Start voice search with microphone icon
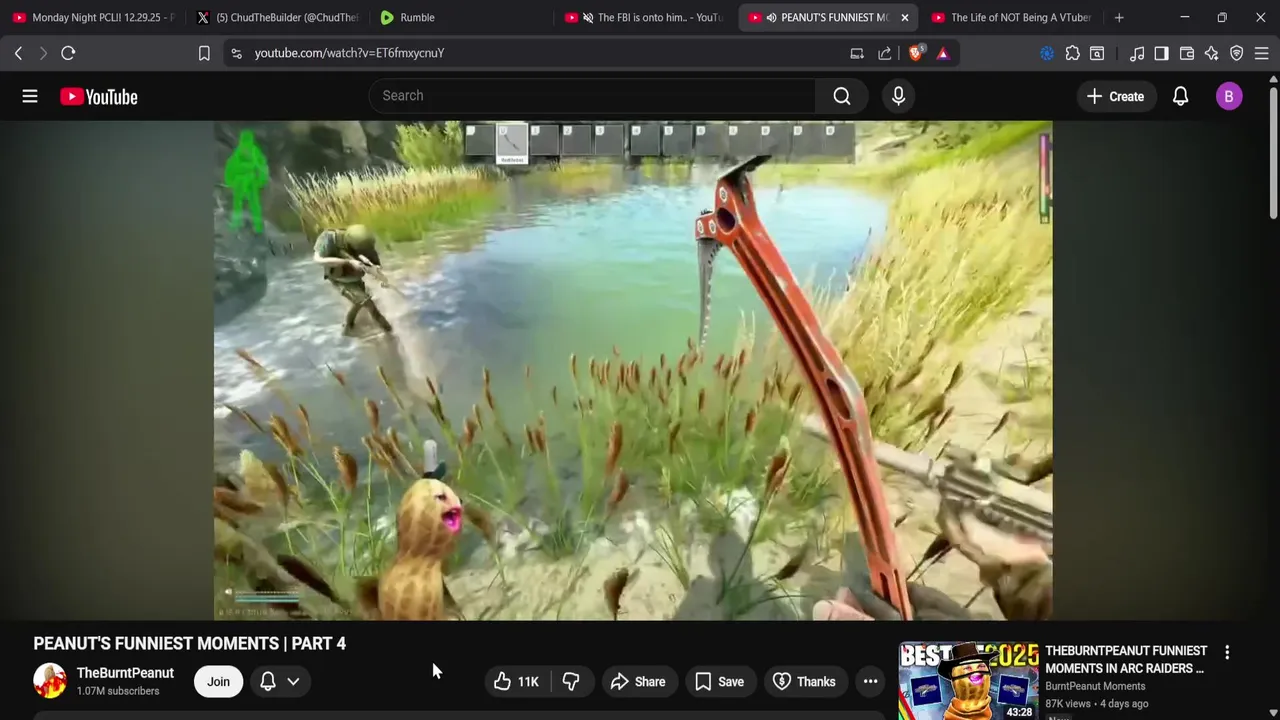1280x720 pixels. [x=898, y=96]
